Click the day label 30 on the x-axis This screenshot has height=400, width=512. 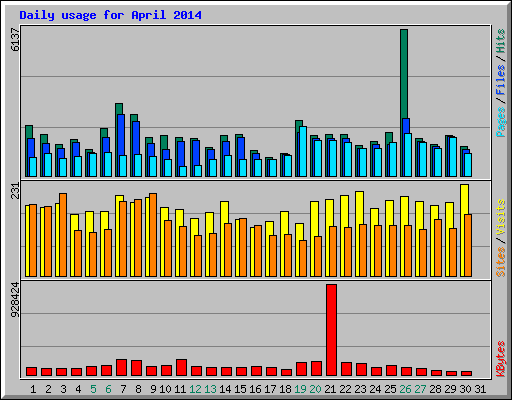point(465,389)
